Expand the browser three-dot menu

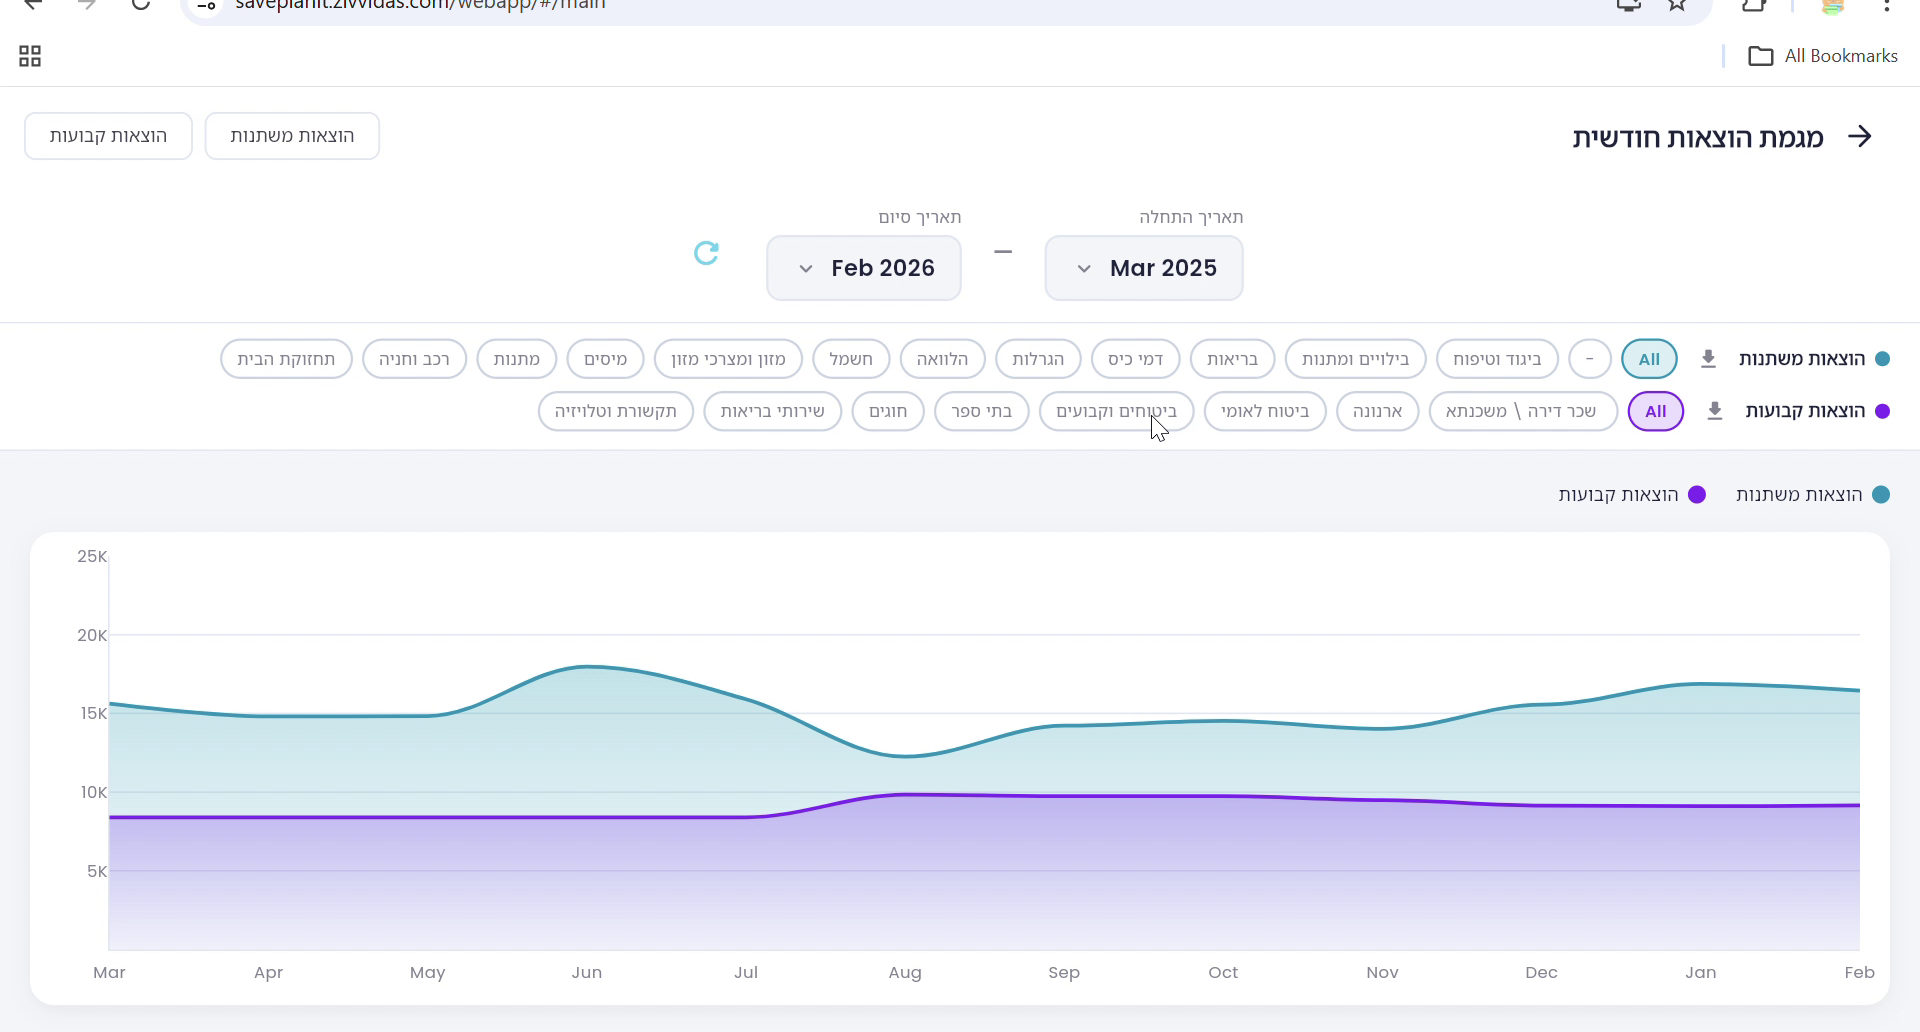point(1886,5)
